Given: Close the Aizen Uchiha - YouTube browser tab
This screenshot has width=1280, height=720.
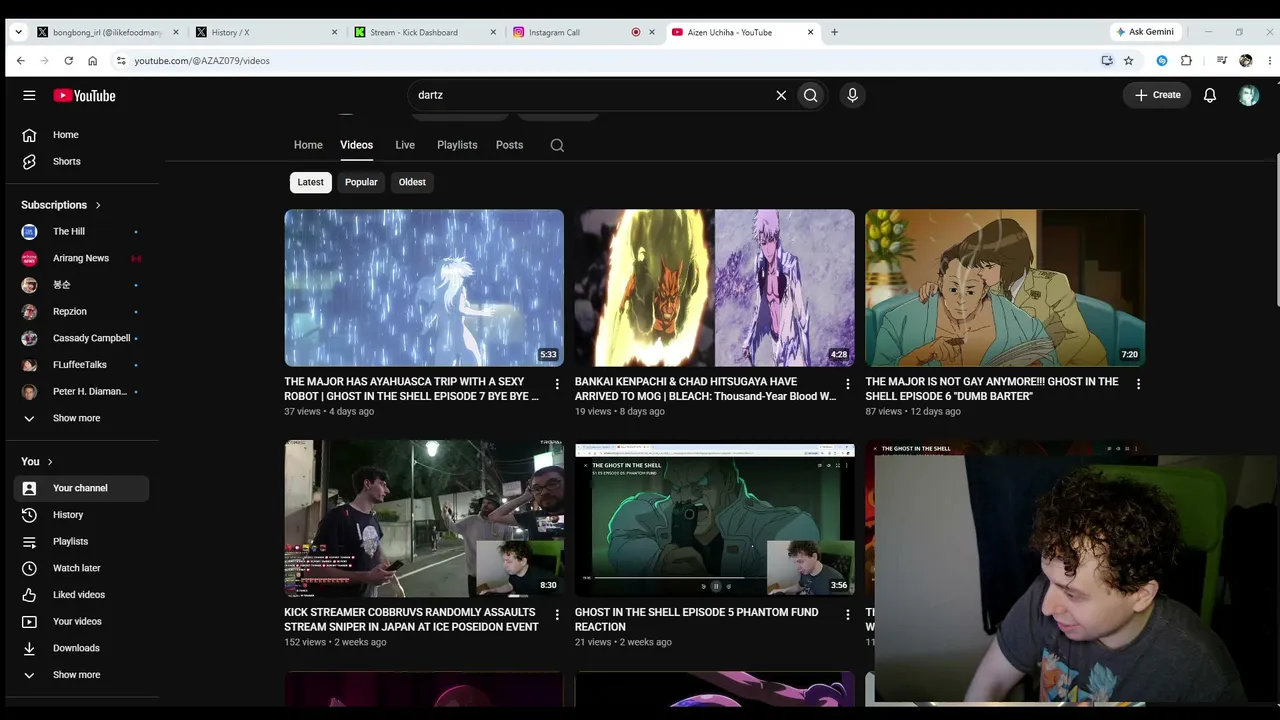Looking at the screenshot, I should coord(810,32).
